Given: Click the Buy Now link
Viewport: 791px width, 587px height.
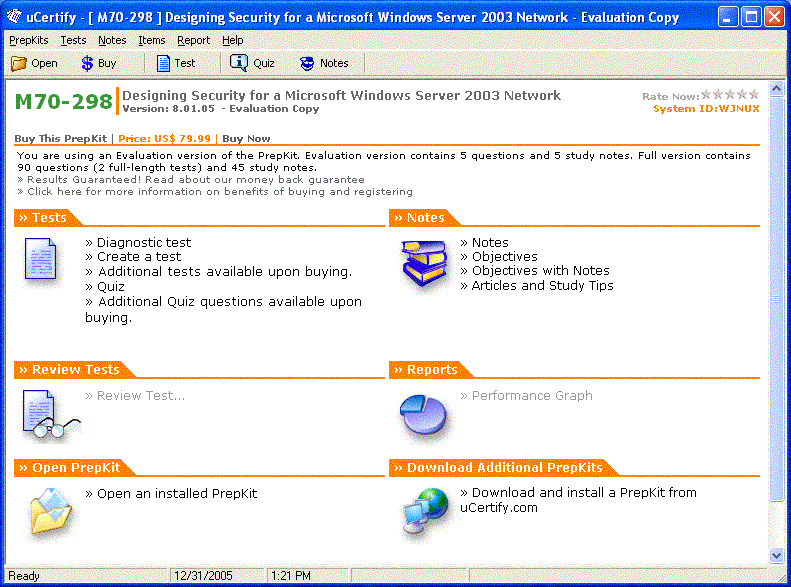Looking at the screenshot, I should click(246, 138).
